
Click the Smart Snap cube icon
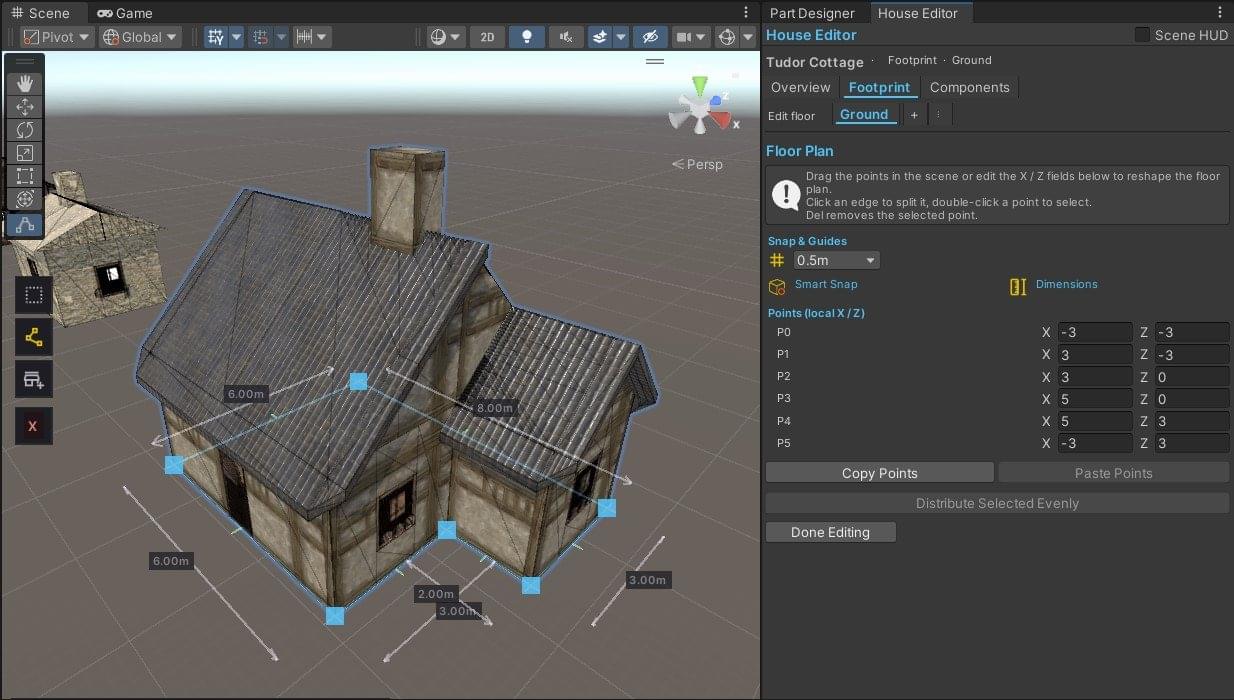(777, 287)
